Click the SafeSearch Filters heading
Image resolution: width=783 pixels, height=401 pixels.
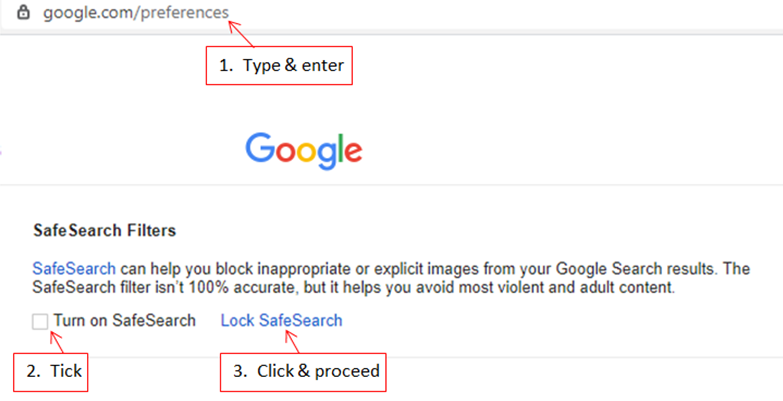(x=104, y=230)
